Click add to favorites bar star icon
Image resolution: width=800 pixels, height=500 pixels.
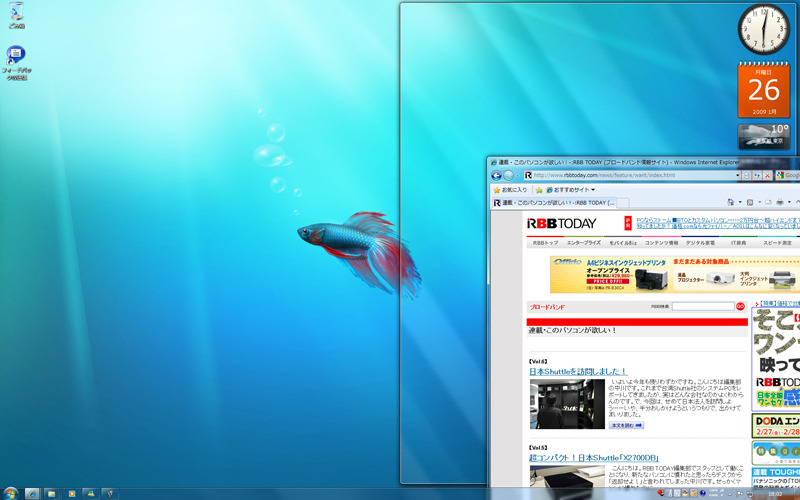pos(539,190)
